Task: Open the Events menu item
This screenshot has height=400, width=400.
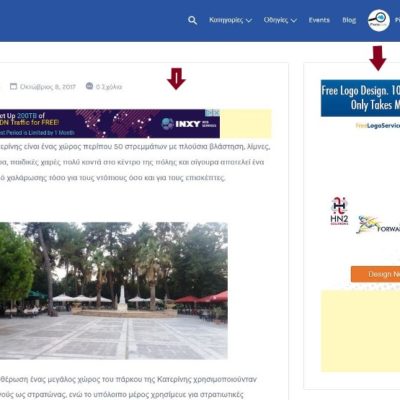Action: click(x=319, y=20)
